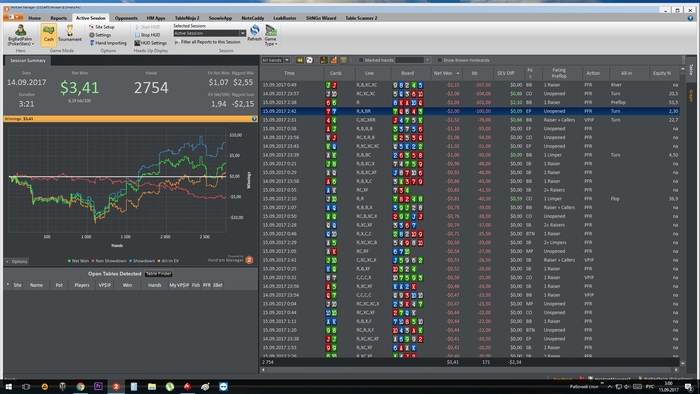Select the Session Summary tab
This screenshot has height=394, width=700.
28,61
